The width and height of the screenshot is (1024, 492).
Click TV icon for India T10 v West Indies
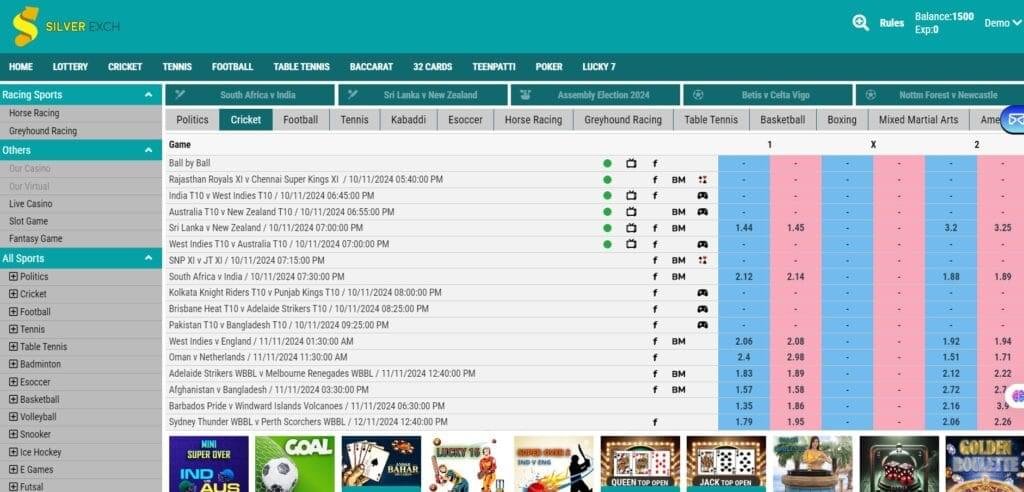(631, 195)
